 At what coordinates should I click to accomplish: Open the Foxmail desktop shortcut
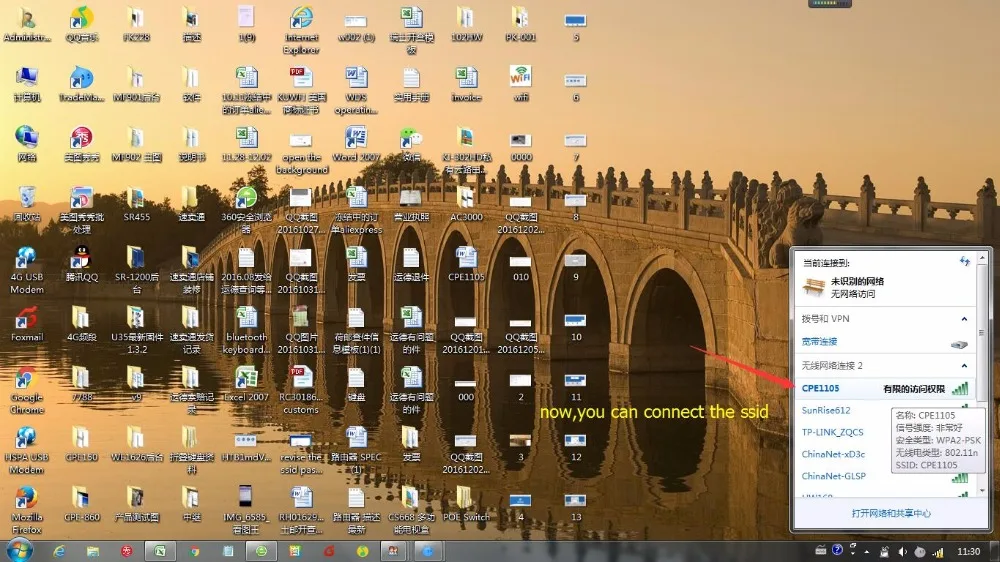(x=27, y=324)
